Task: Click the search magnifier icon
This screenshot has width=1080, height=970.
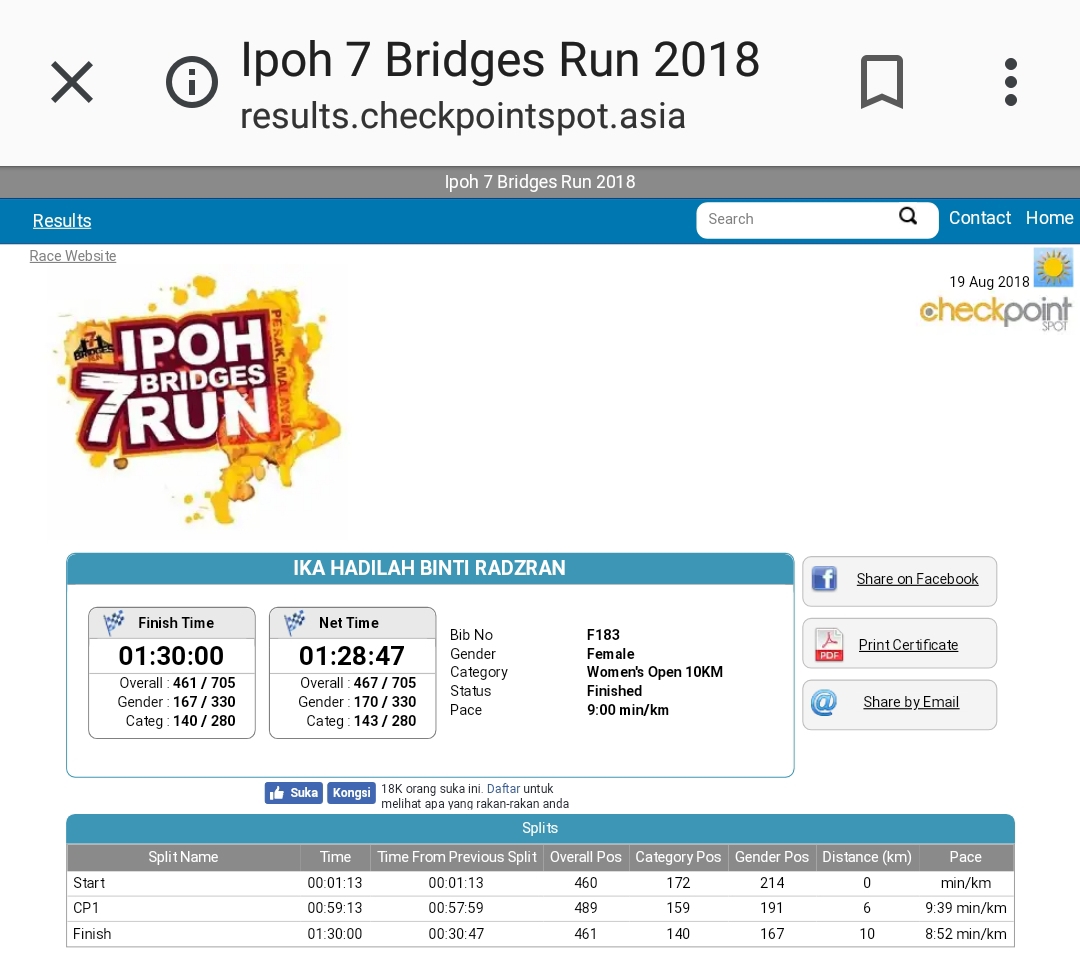Action: coord(908,216)
